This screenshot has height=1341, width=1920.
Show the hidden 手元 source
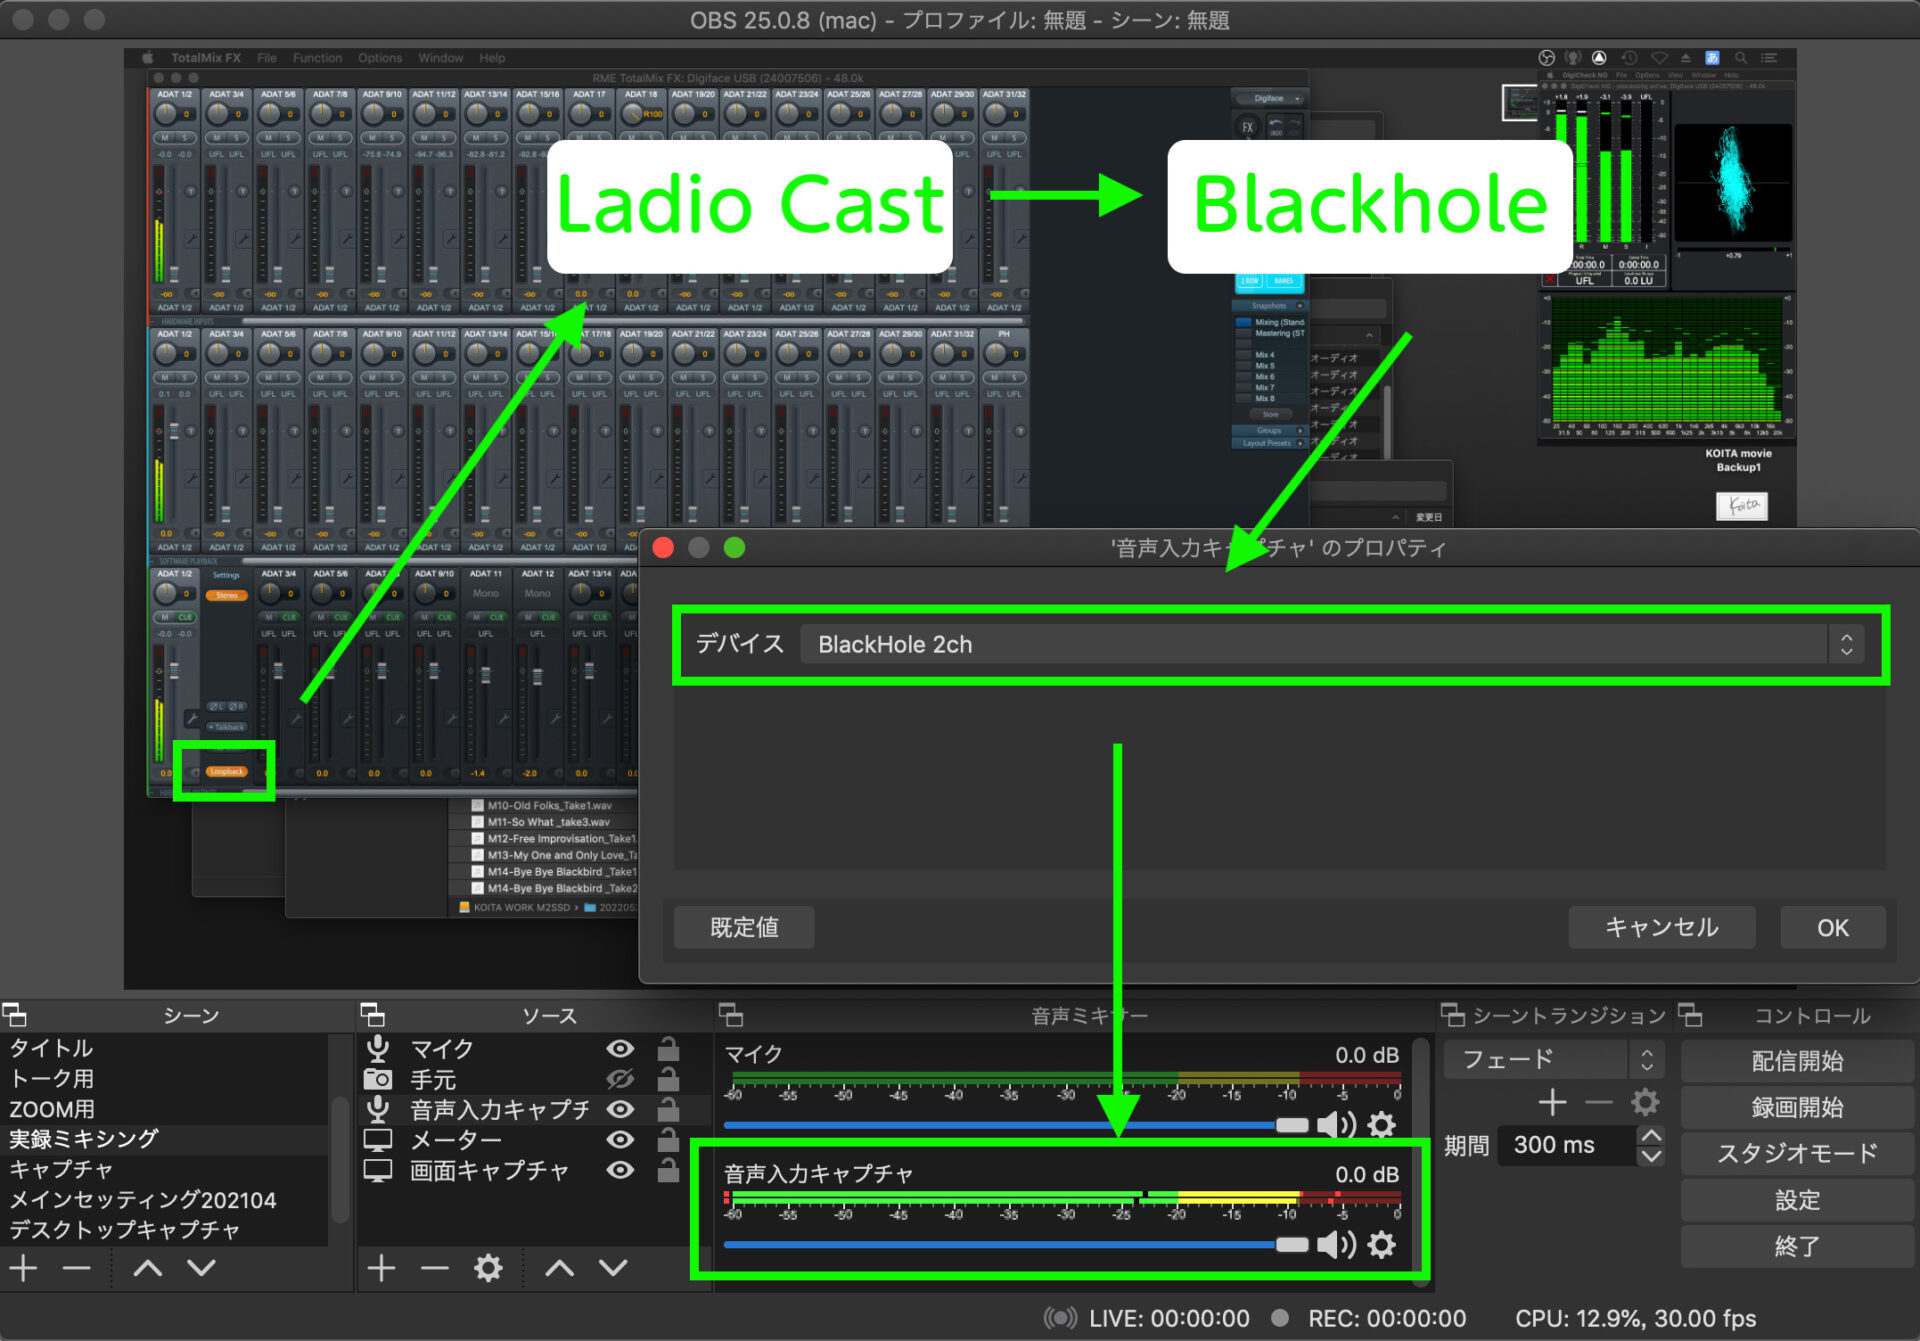click(620, 1079)
